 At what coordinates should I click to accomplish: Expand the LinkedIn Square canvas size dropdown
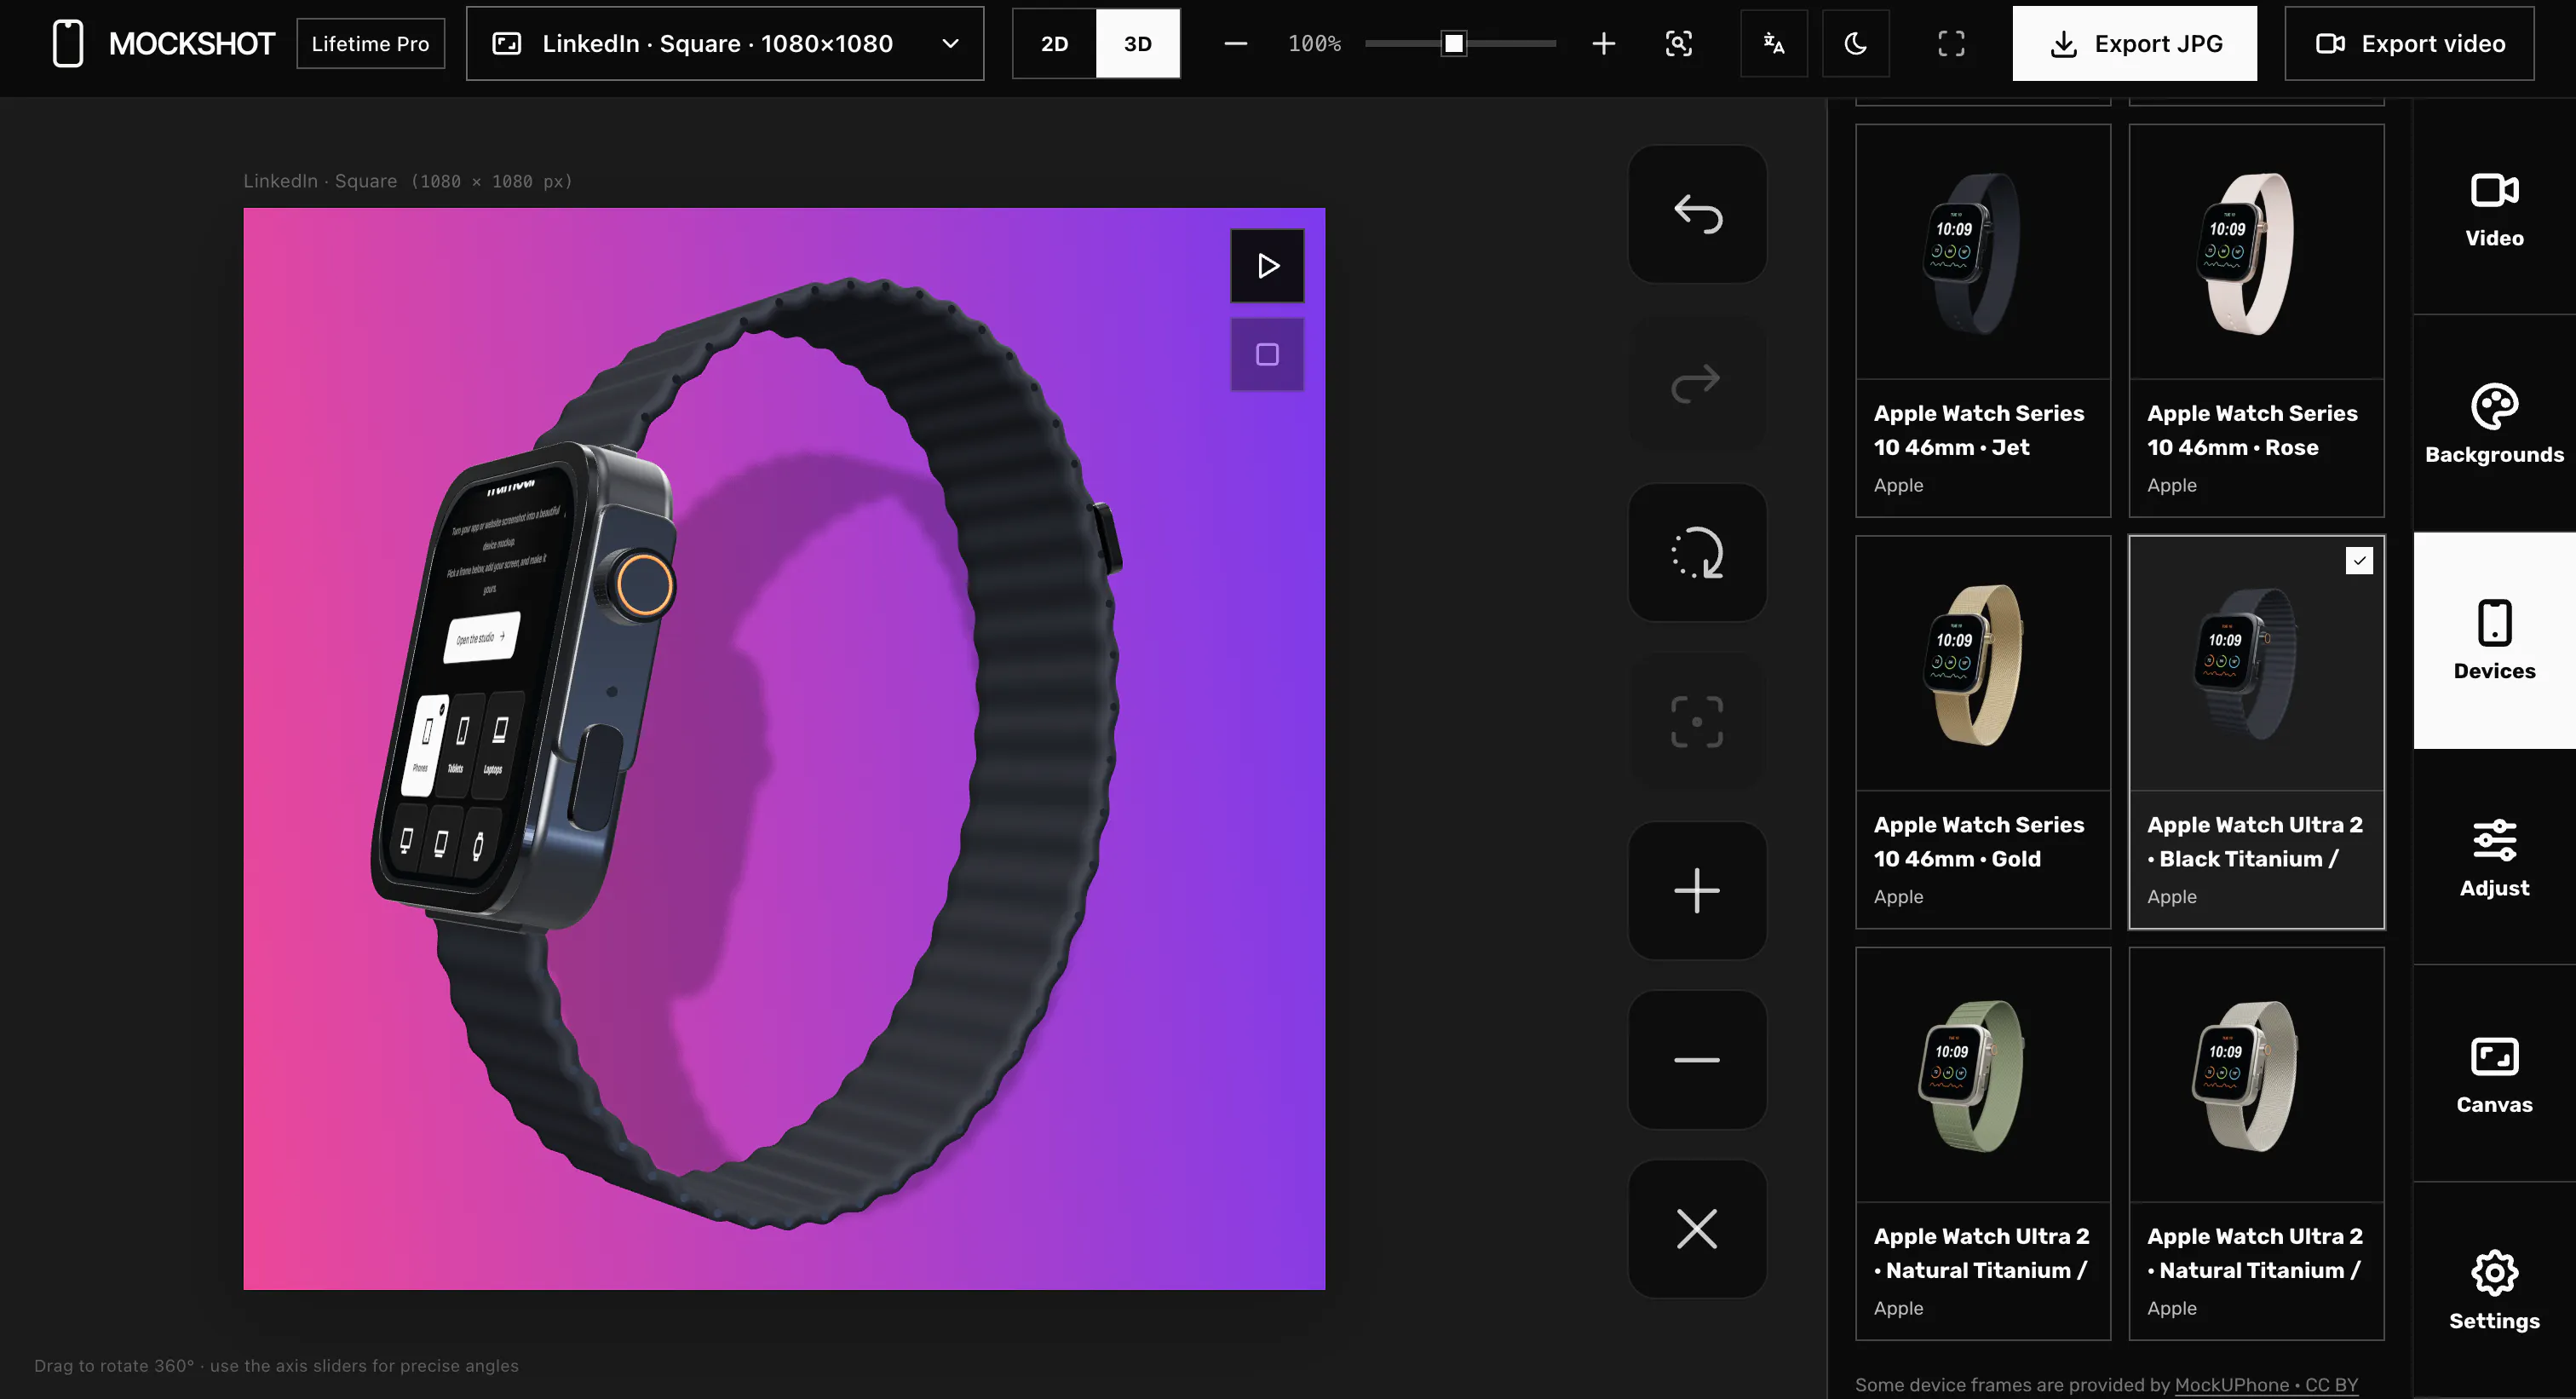coord(725,43)
